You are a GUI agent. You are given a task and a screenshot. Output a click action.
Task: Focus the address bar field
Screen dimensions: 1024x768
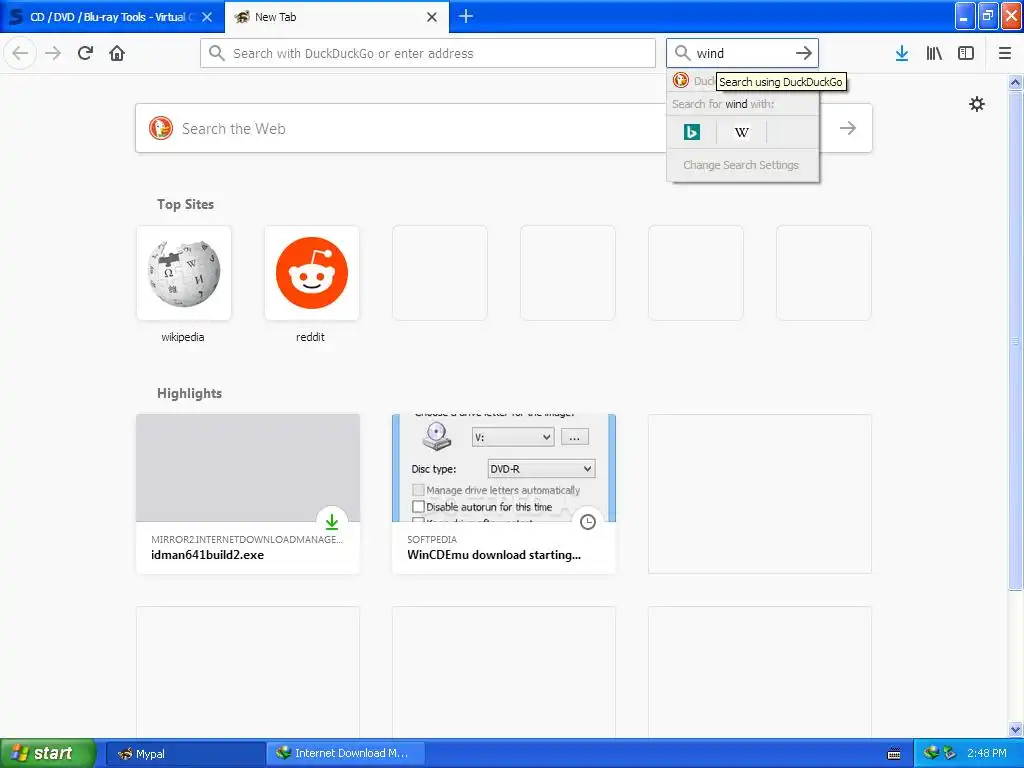coord(428,53)
